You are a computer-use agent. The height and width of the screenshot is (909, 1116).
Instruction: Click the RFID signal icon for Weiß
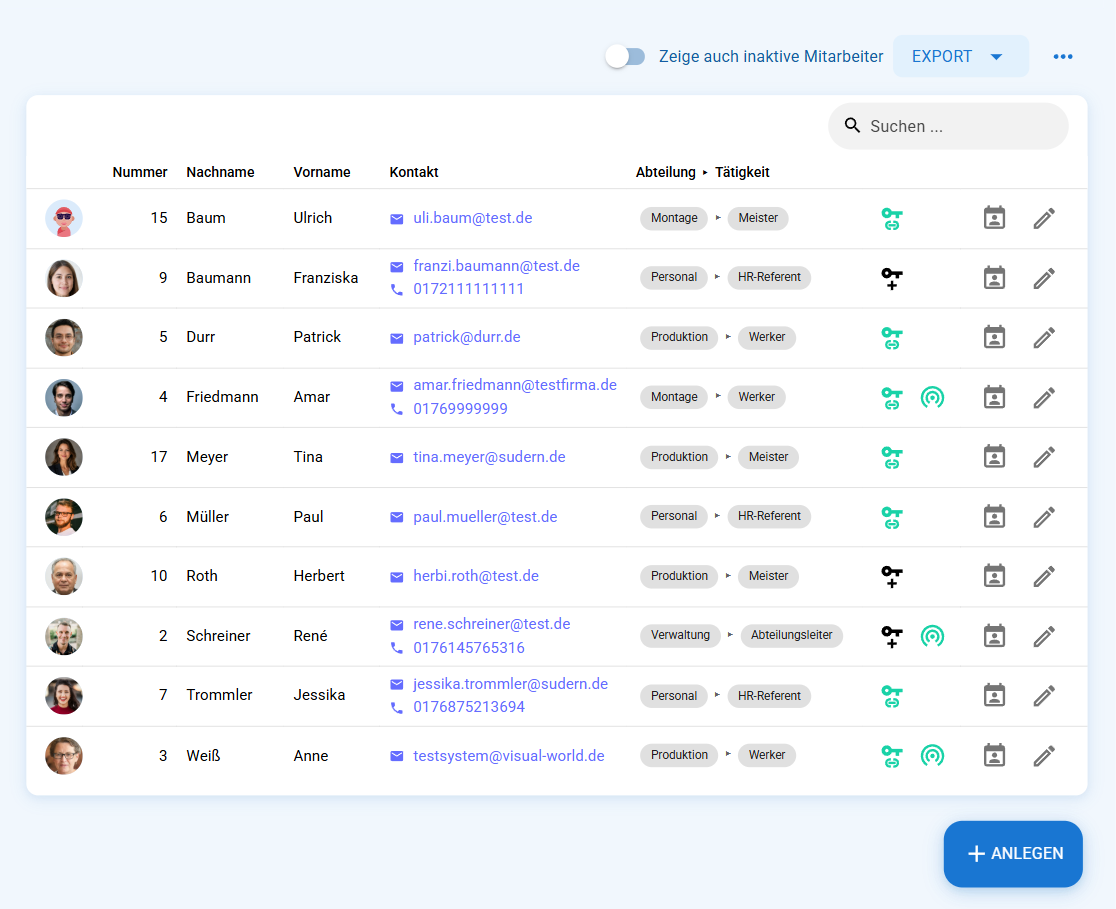(x=932, y=755)
